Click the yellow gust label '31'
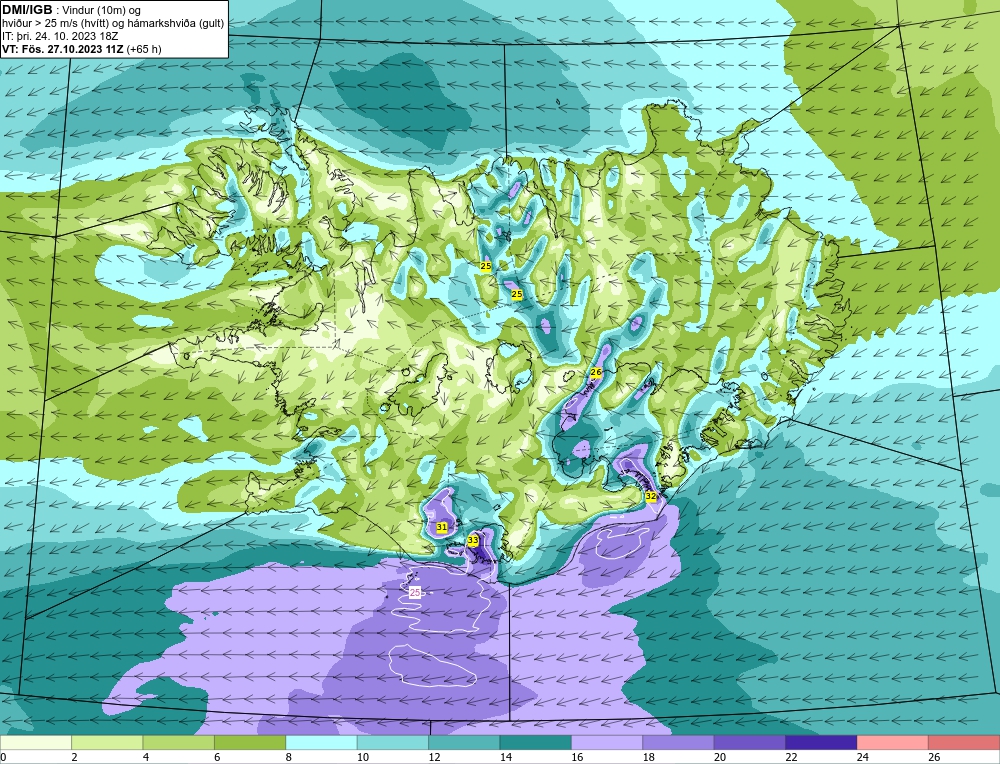Viewport: 1000px width, 764px height. (441, 527)
